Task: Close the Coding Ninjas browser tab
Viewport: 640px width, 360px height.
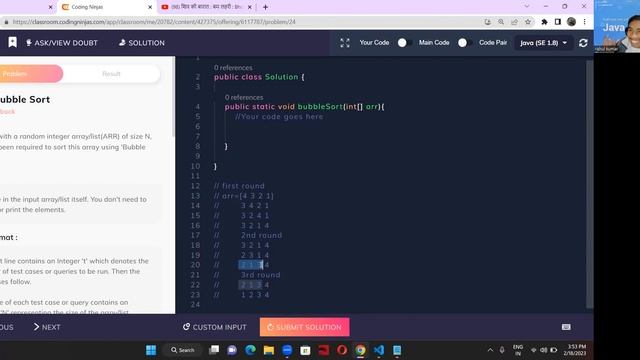Action: pyautogui.click(x=150, y=7)
